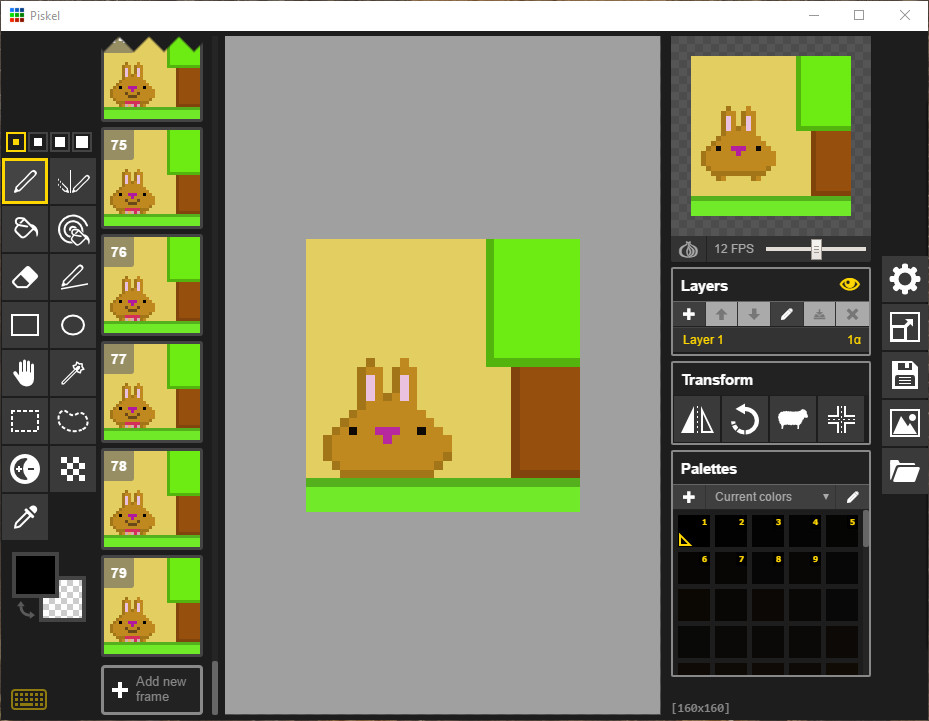
Task: Choose the third pen size
Action: (60, 142)
